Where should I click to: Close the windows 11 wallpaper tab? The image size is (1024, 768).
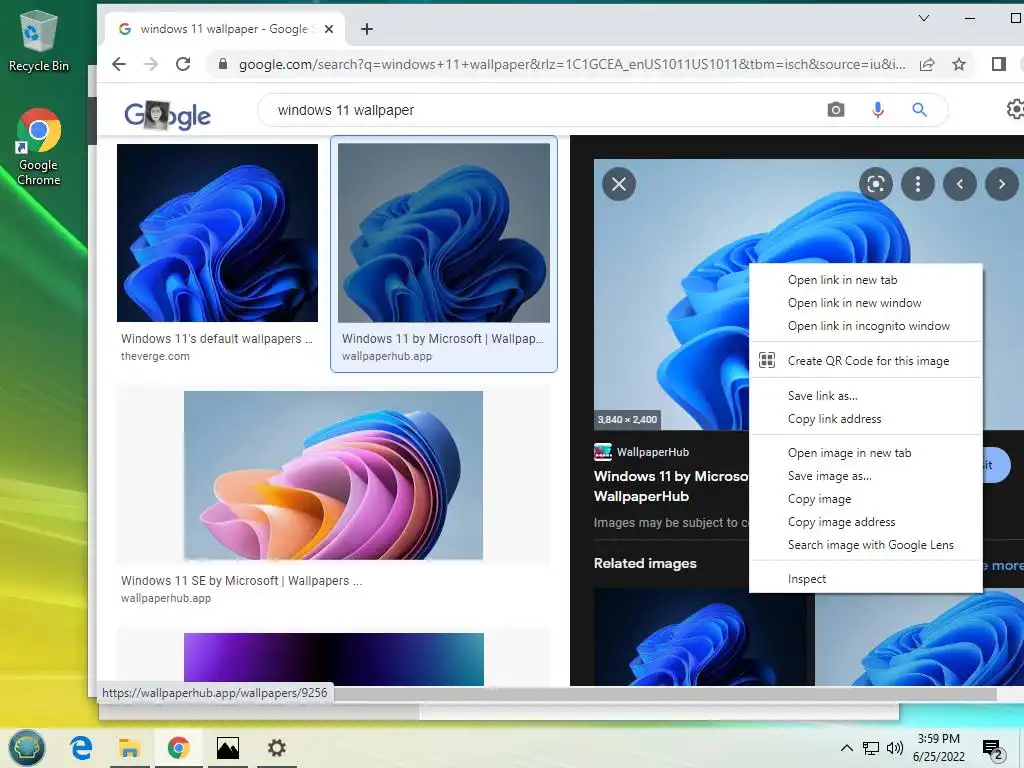[329, 29]
